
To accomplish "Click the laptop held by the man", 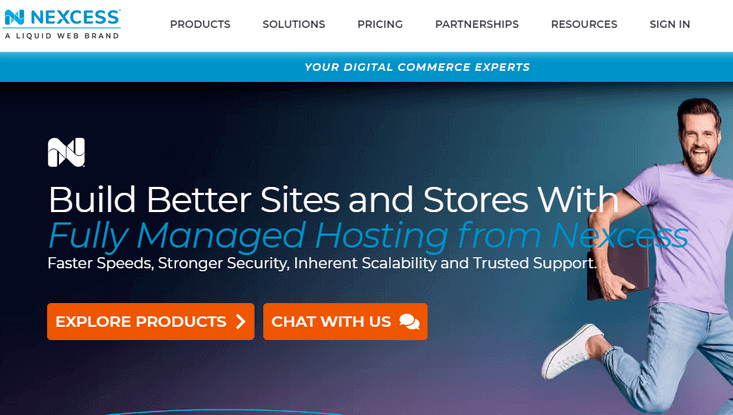I will 618,270.
